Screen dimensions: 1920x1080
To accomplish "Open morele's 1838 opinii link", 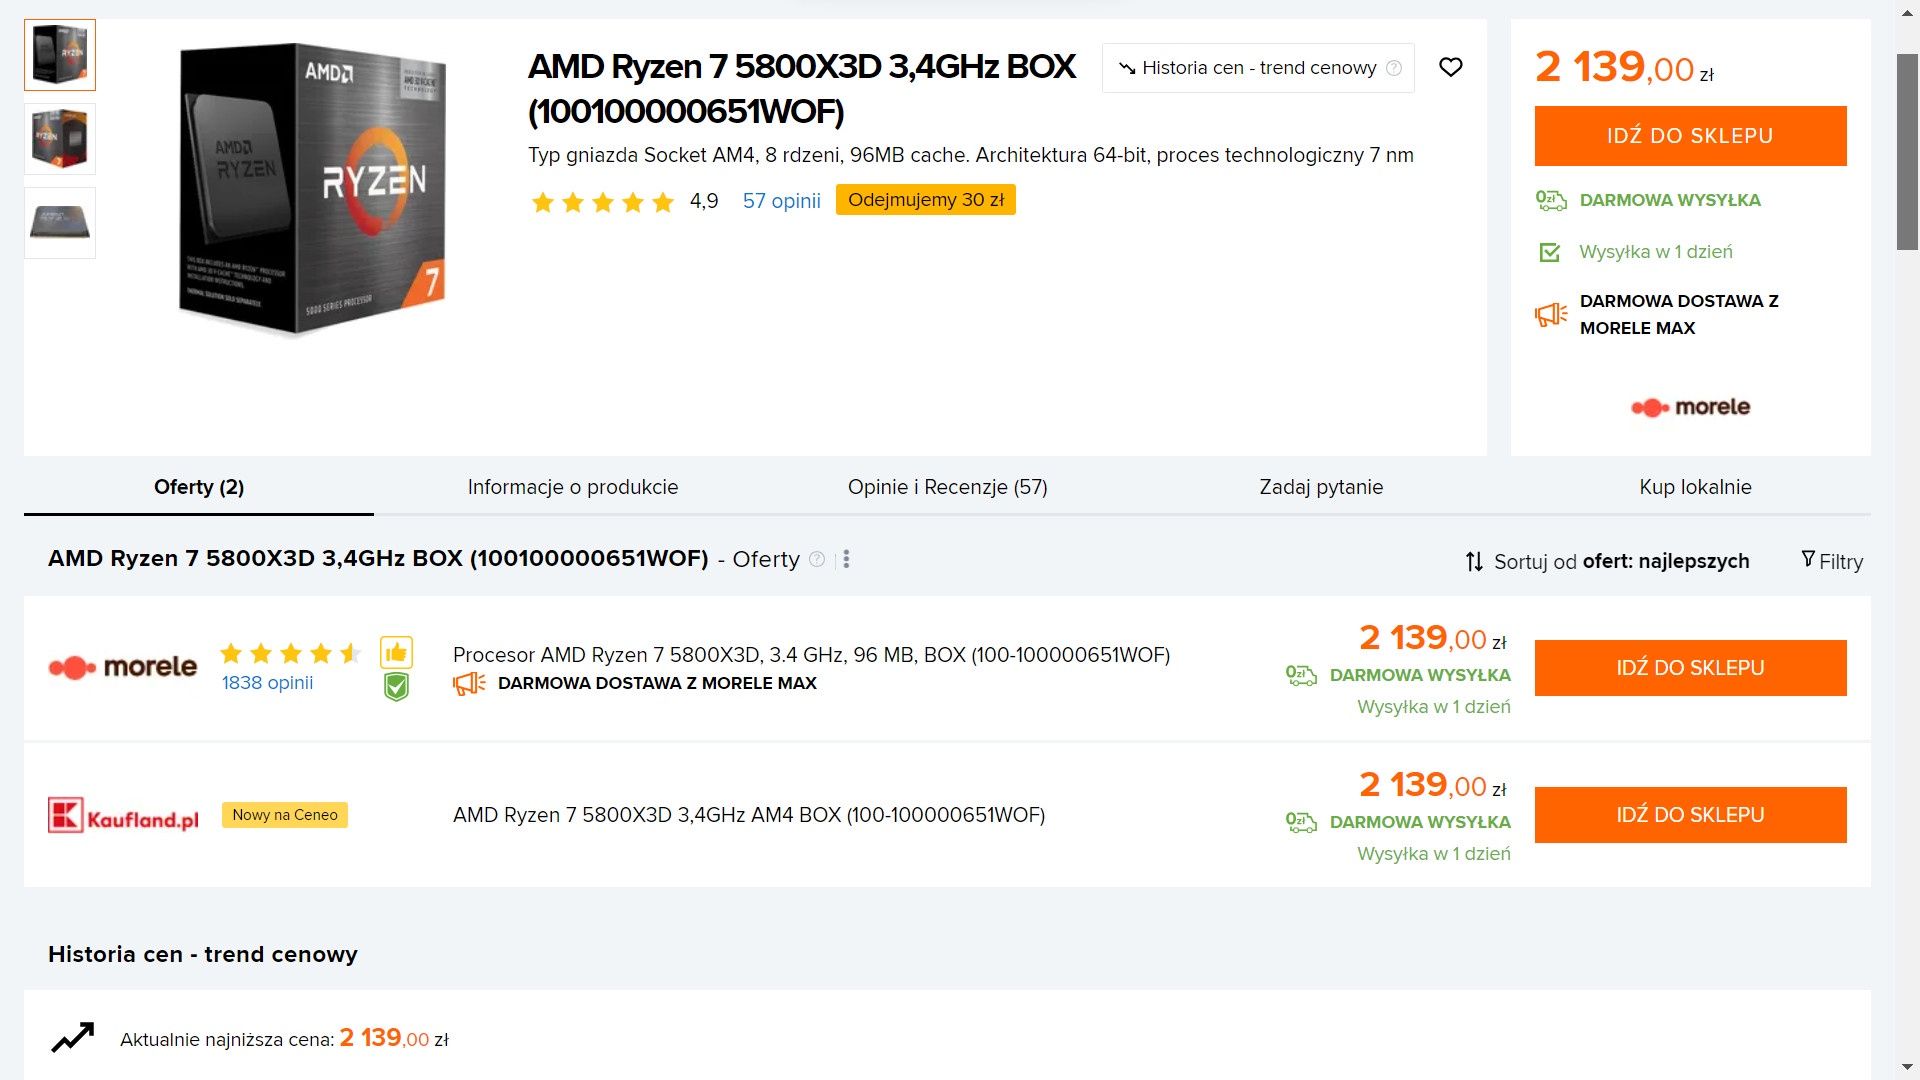I will (x=267, y=683).
